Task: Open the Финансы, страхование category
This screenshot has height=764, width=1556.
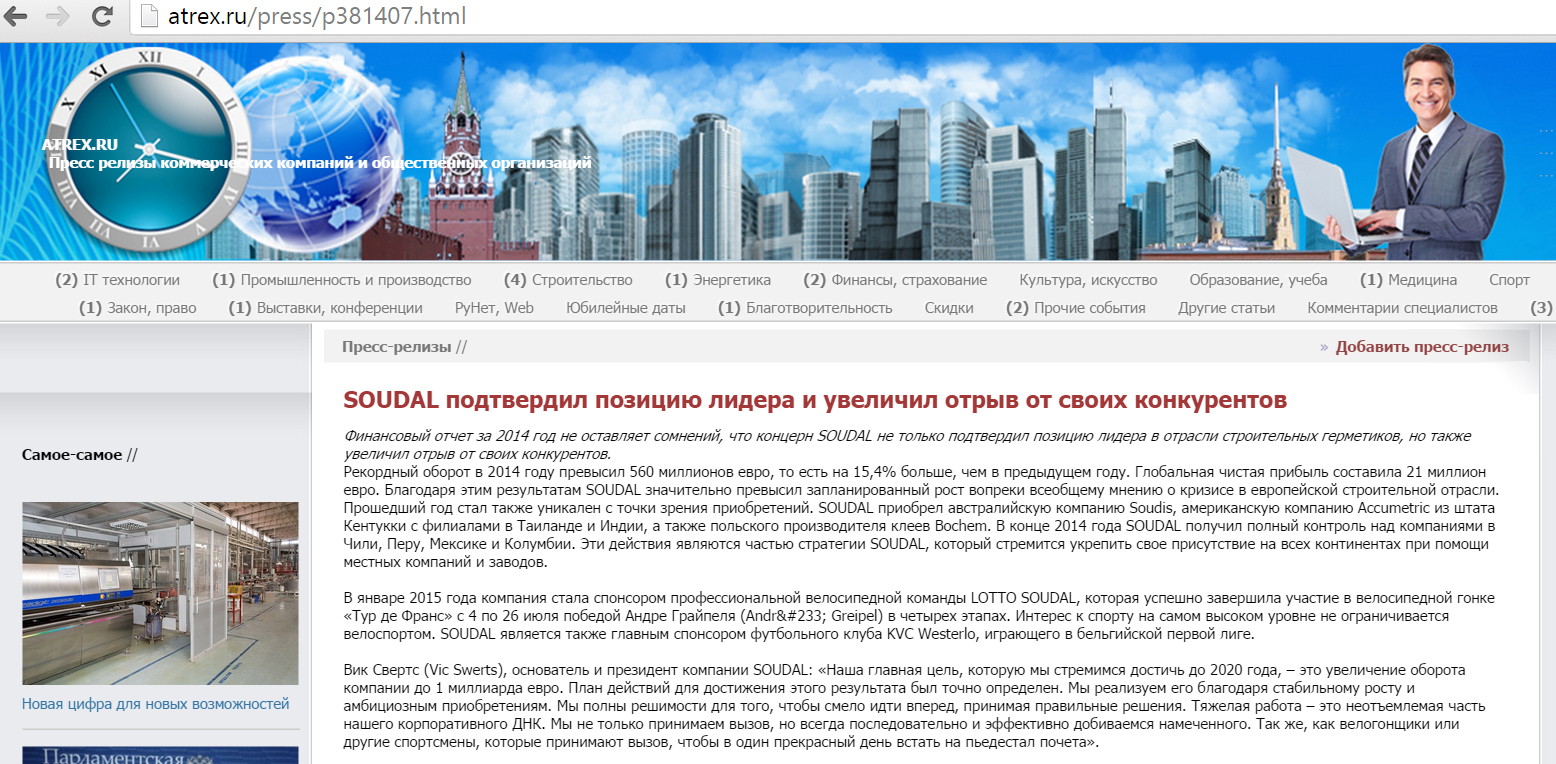Action: (x=909, y=280)
